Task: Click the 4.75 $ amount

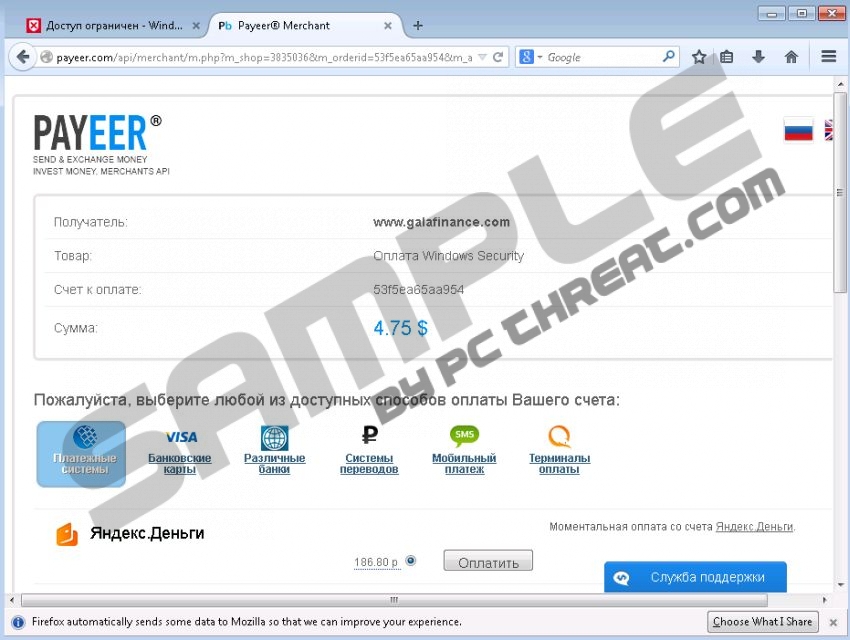Action: coord(400,328)
